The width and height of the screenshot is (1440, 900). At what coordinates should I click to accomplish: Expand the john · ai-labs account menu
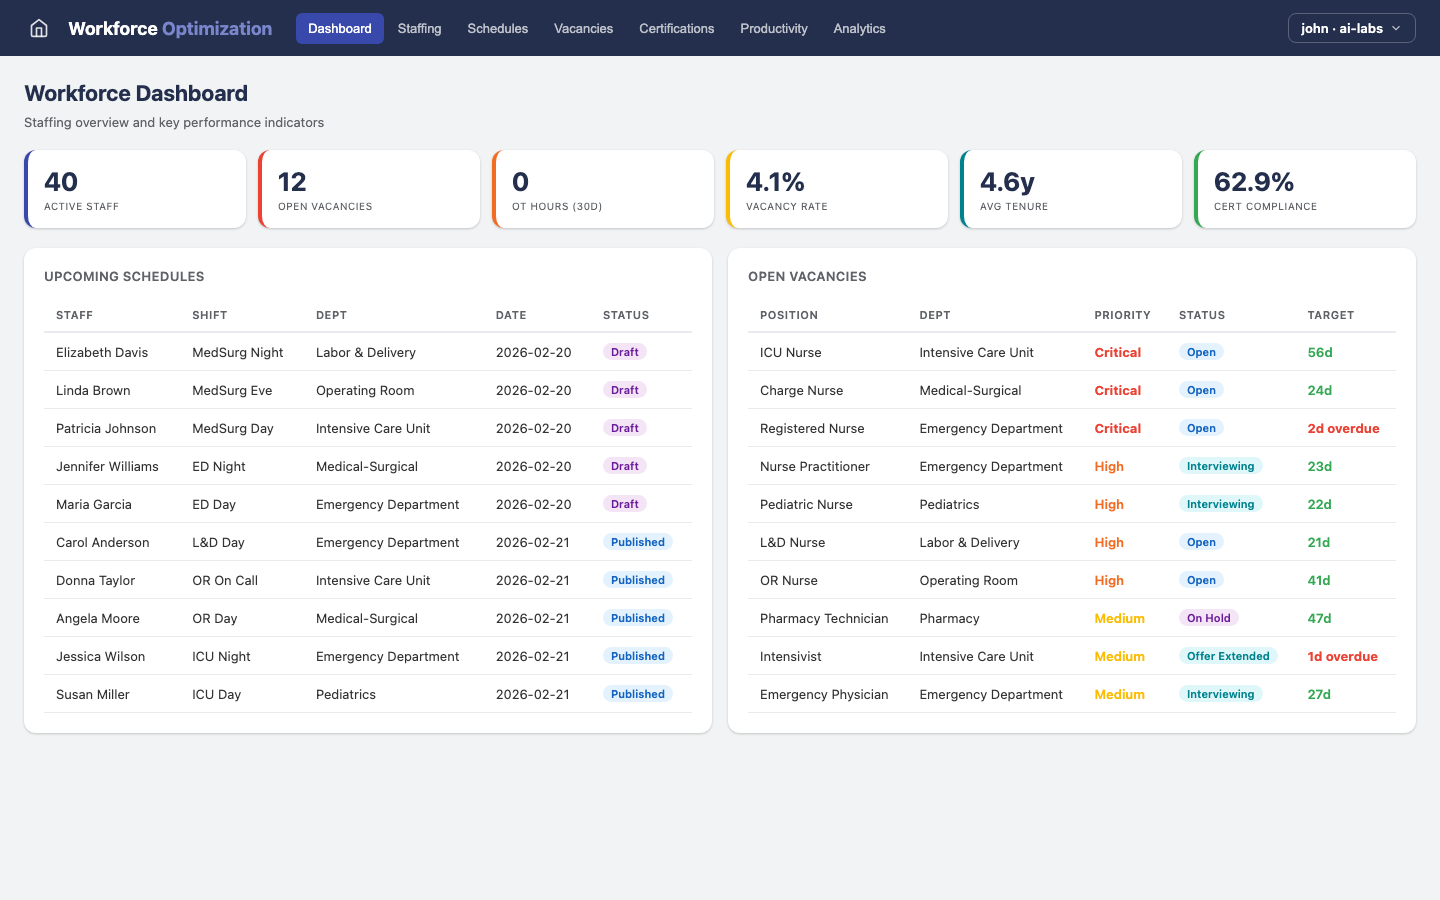[x=1351, y=28]
